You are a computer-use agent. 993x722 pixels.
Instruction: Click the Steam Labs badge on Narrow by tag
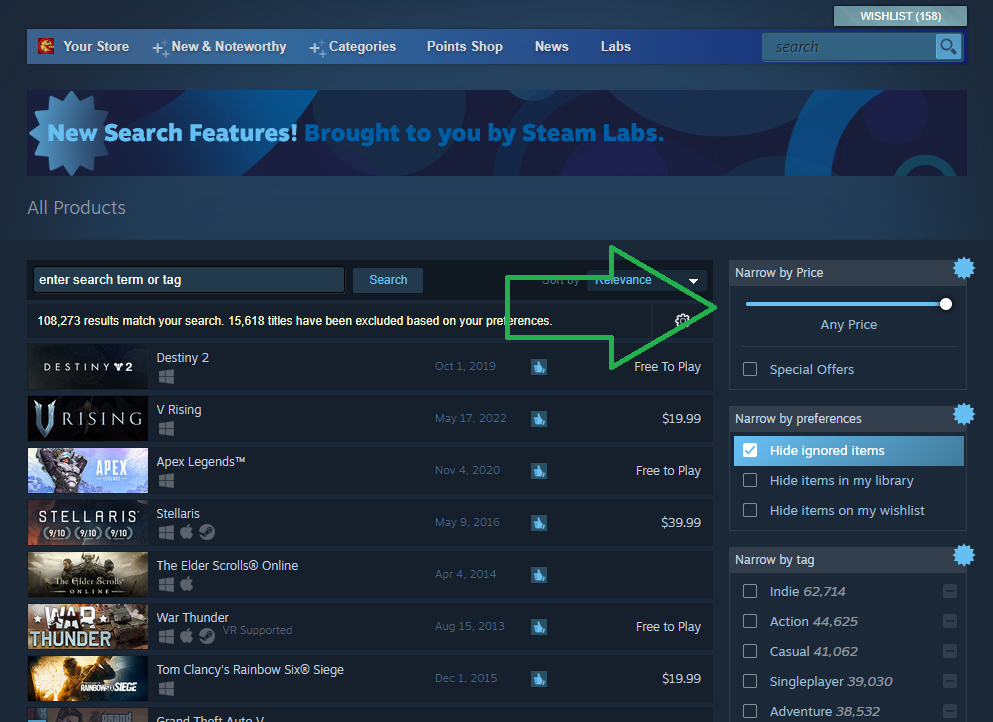(964, 555)
